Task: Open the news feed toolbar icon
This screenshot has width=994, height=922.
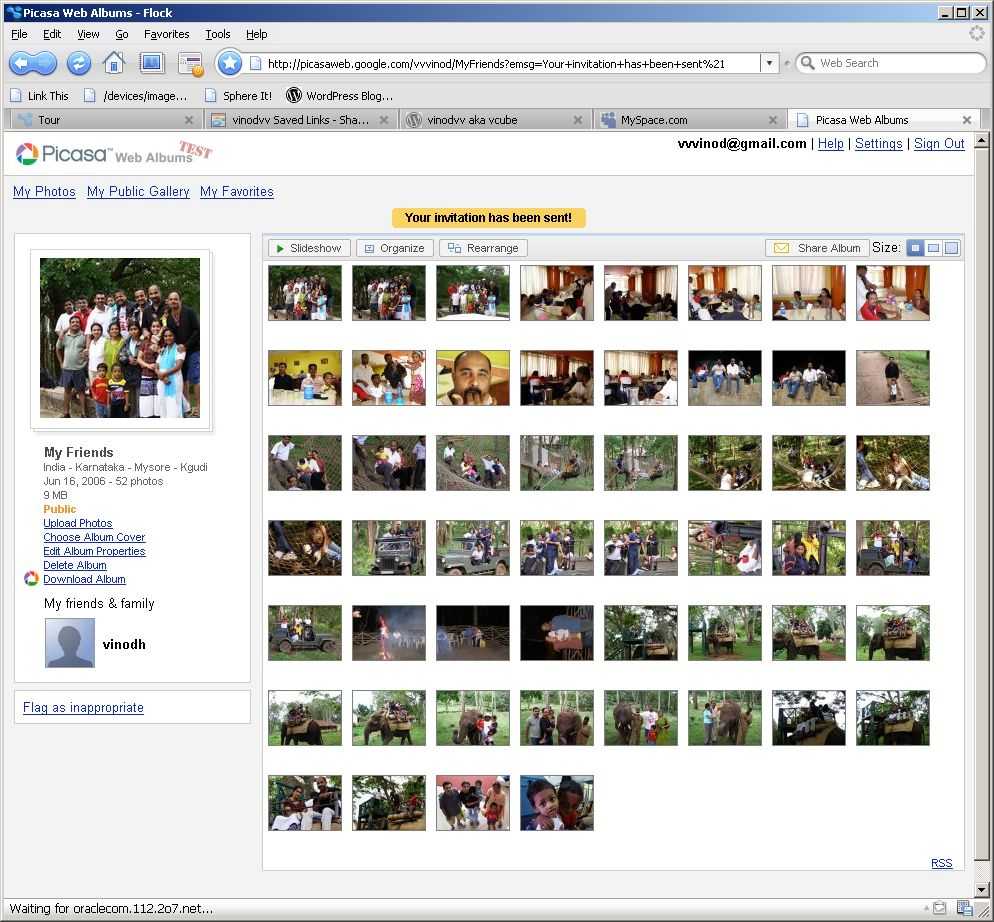Action: tap(190, 63)
